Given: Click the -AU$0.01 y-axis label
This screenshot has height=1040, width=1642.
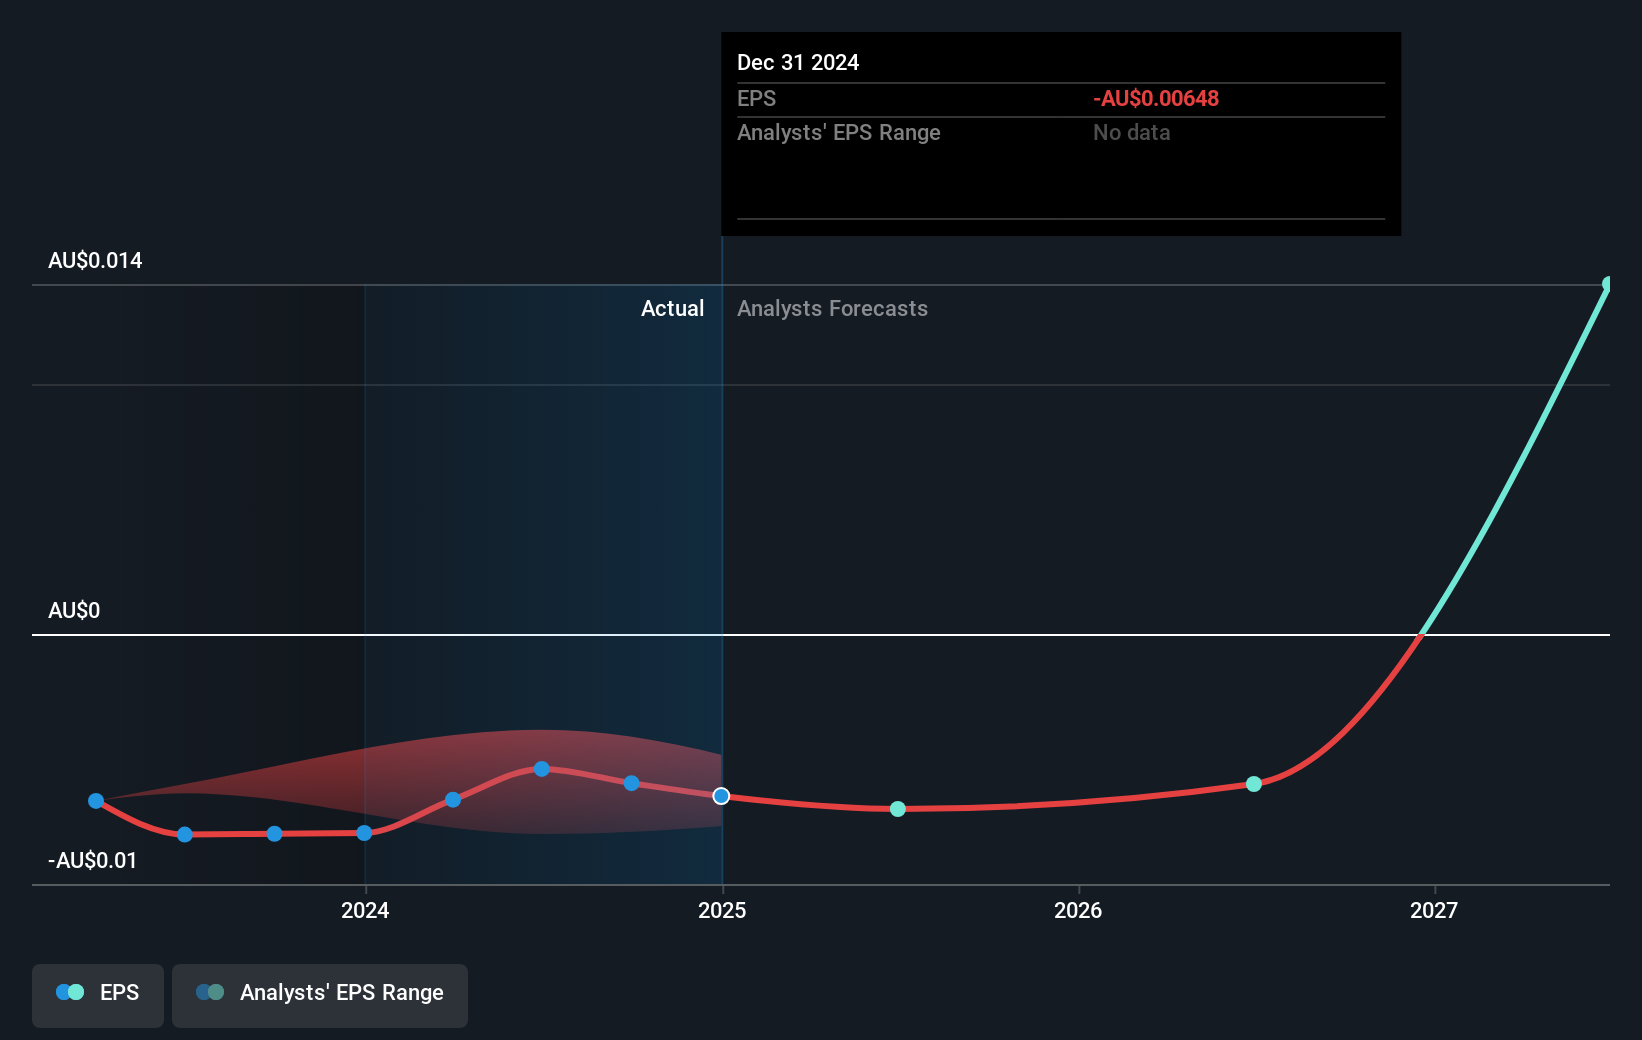Looking at the screenshot, I should tap(92, 861).
